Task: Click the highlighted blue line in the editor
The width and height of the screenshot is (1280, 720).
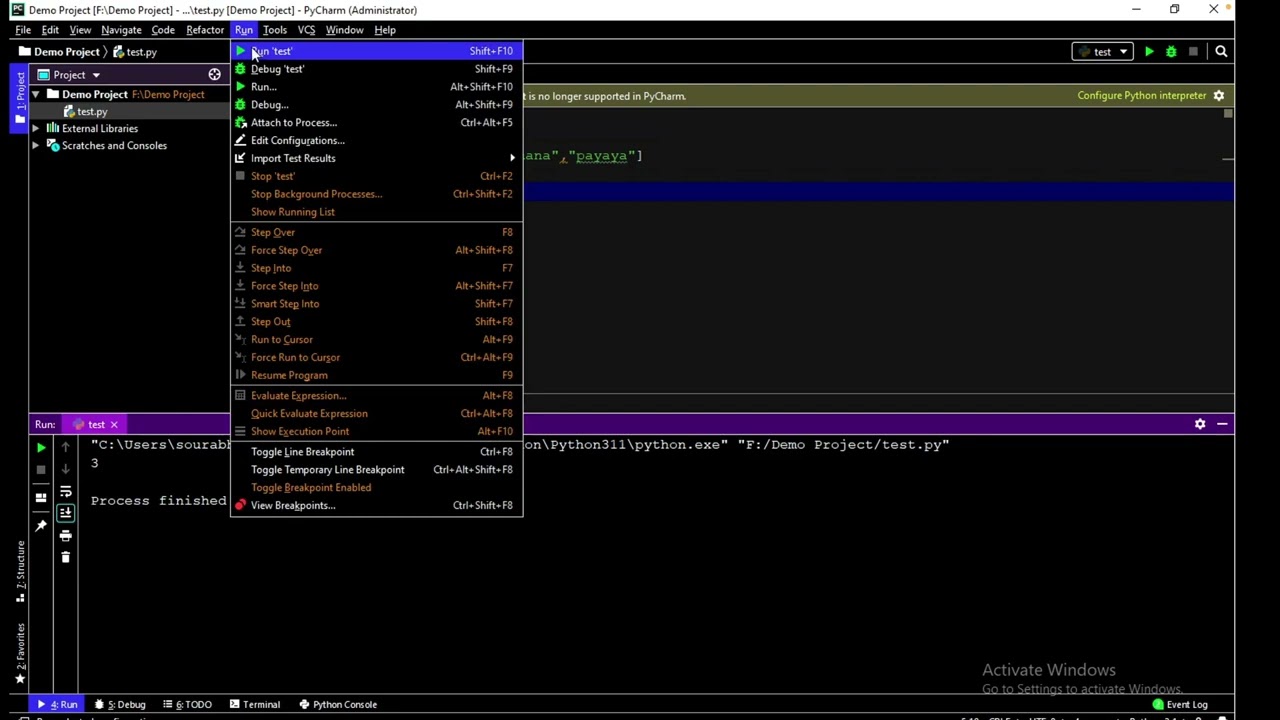Action: 878,192
